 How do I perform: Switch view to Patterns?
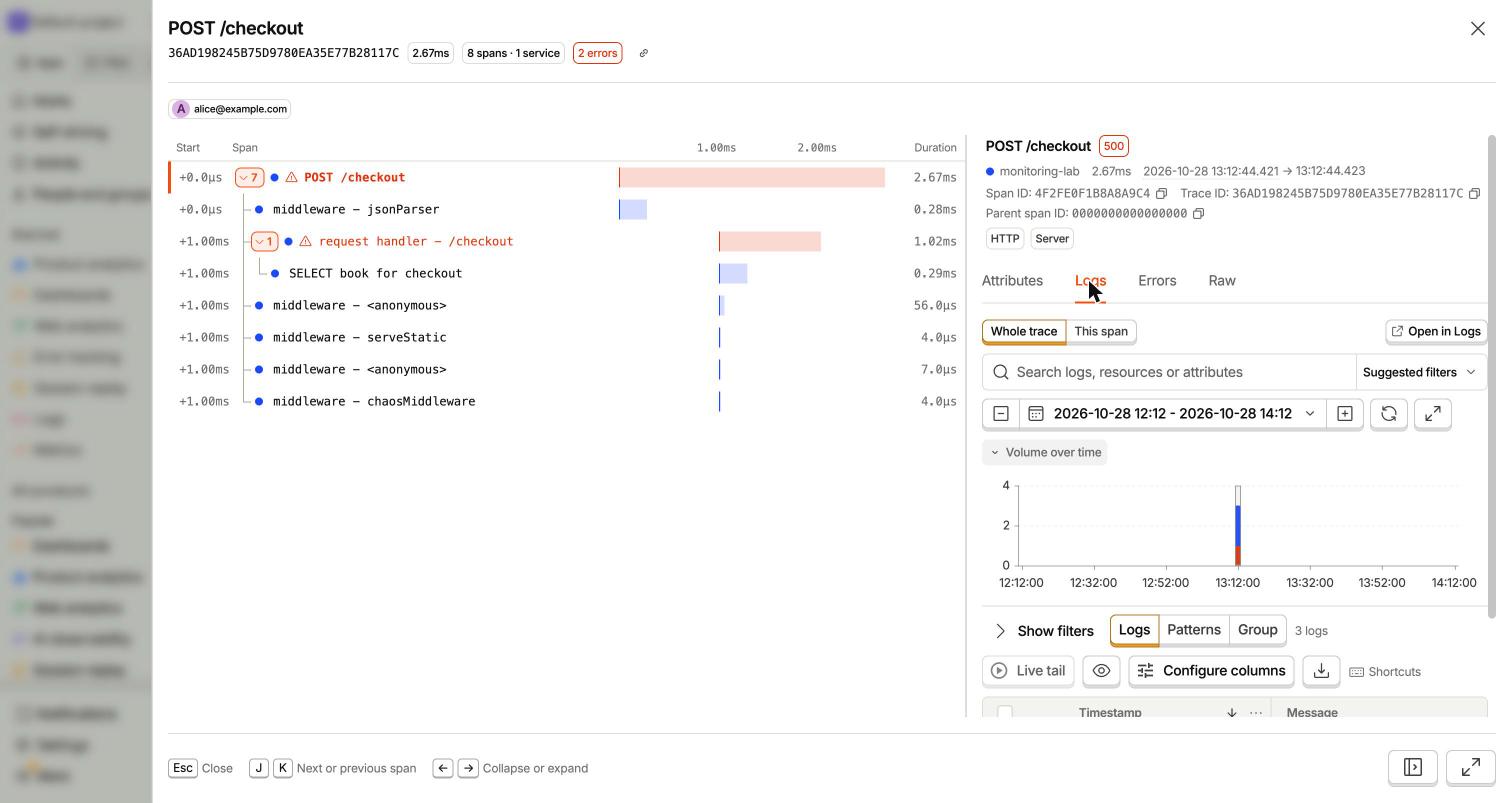click(x=1194, y=630)
